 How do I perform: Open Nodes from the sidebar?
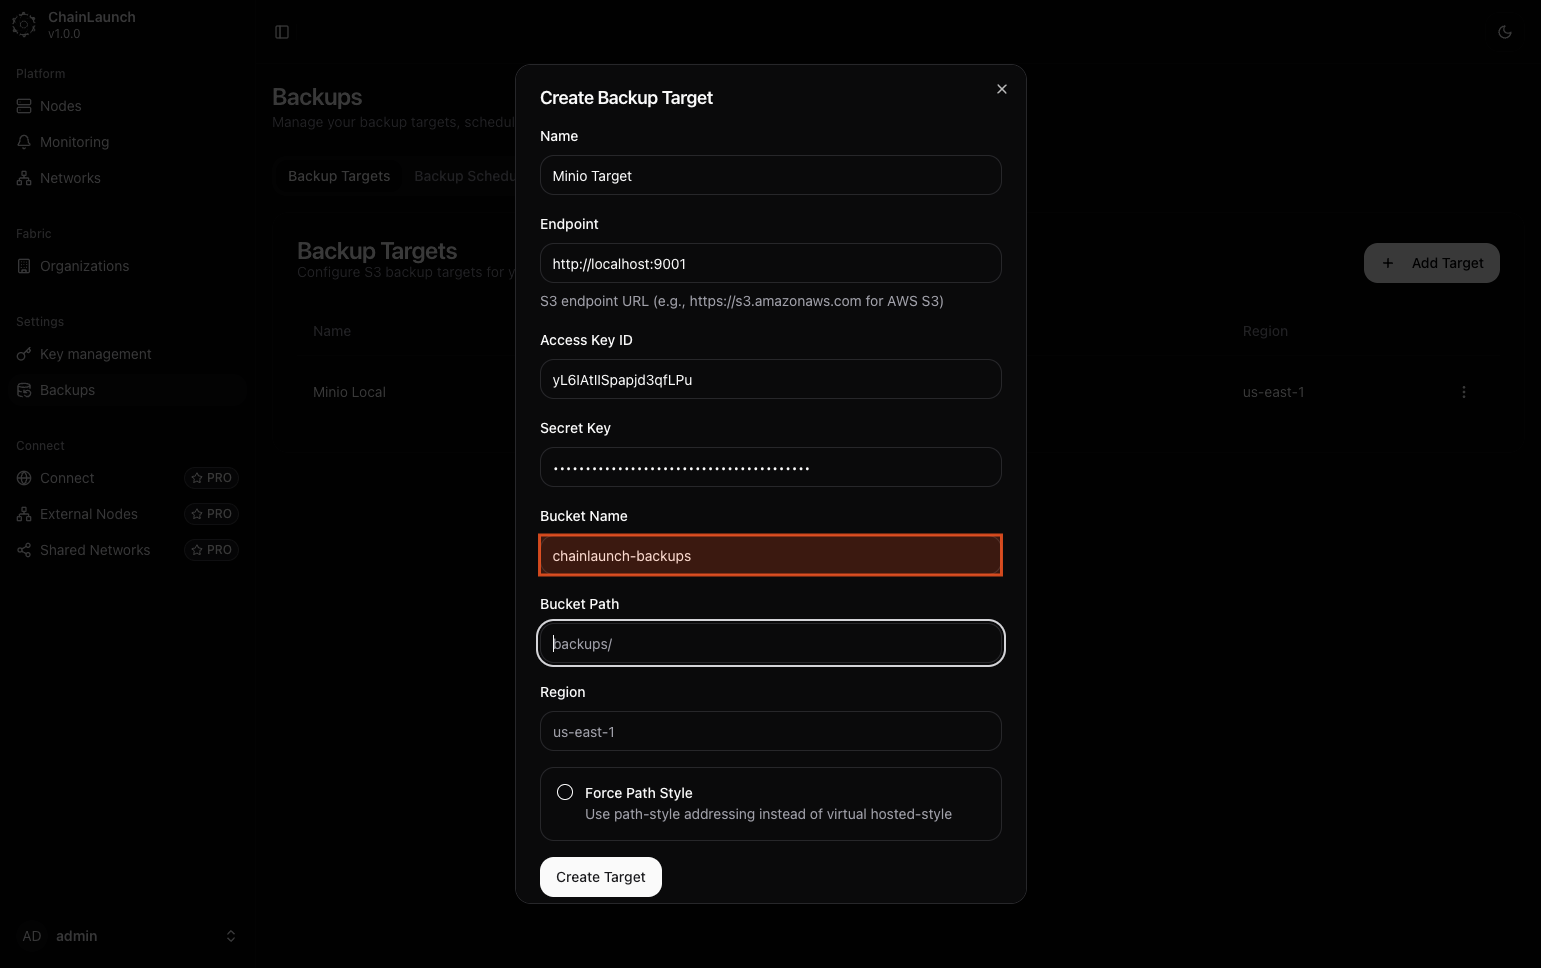coord(61,106)
